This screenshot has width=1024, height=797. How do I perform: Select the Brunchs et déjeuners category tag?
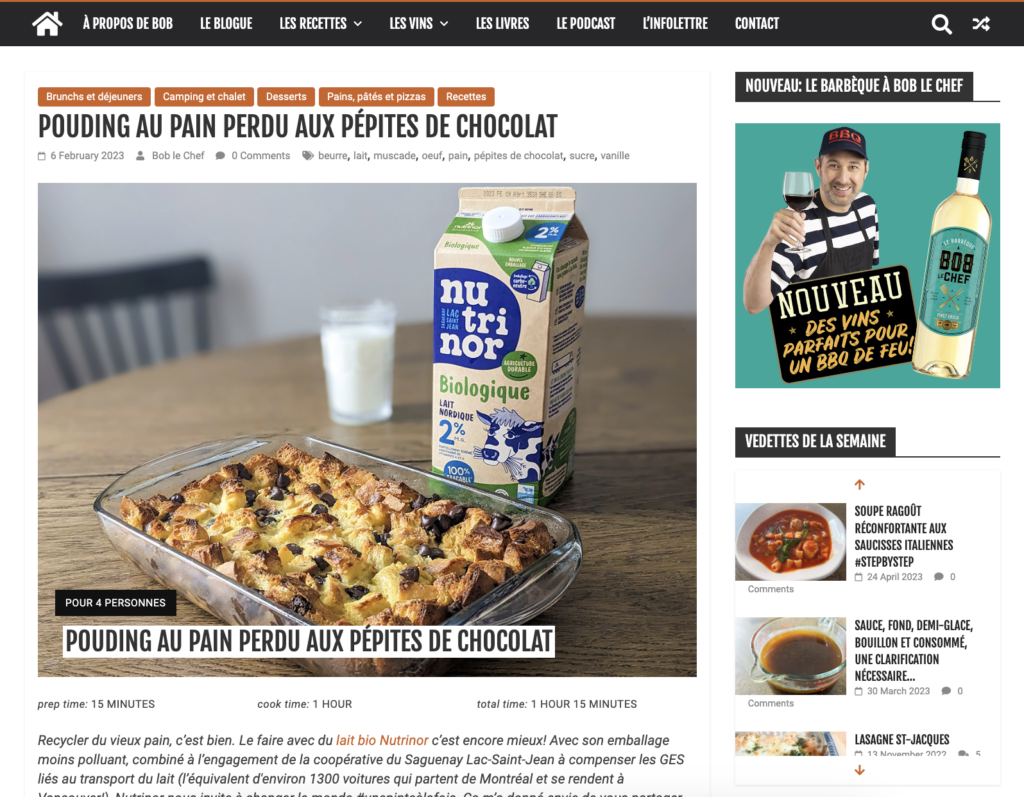[x=94, y=97]
